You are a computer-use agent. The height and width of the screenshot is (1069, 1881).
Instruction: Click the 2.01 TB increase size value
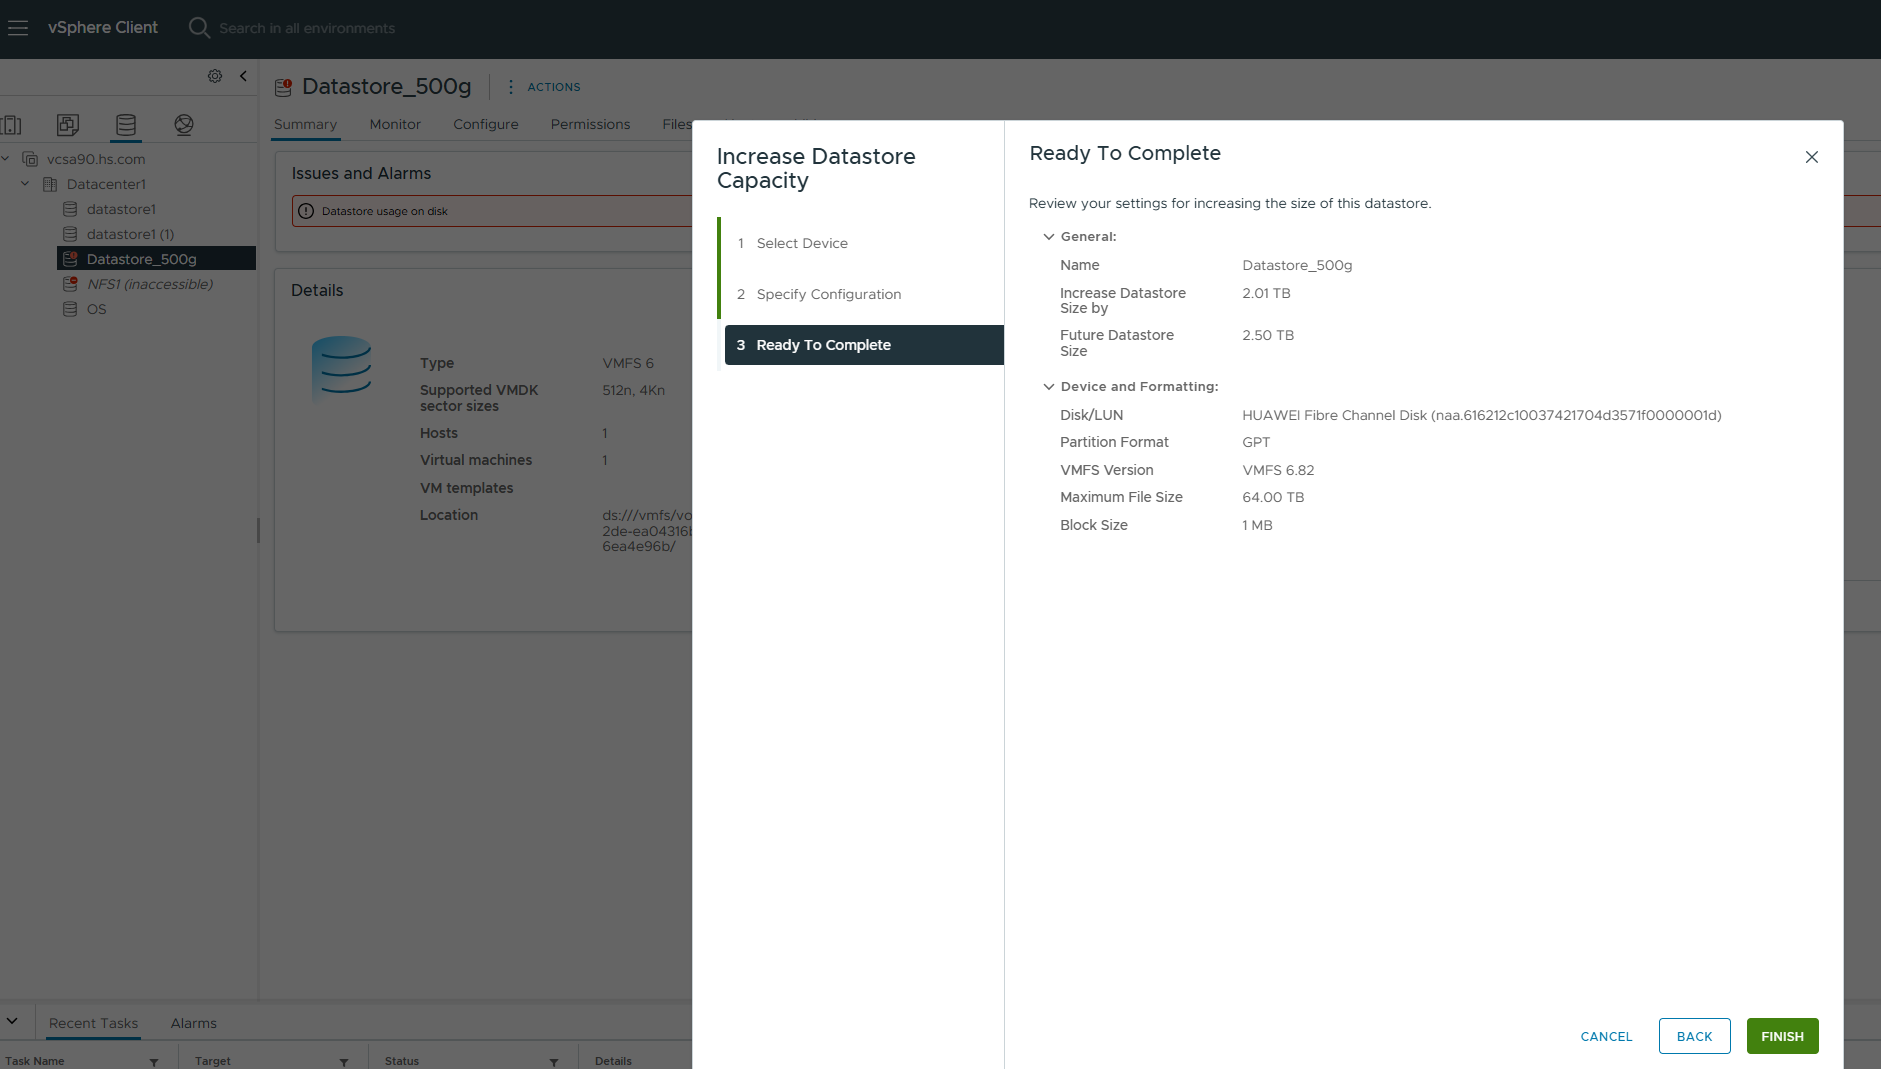tap(1266, 293)
